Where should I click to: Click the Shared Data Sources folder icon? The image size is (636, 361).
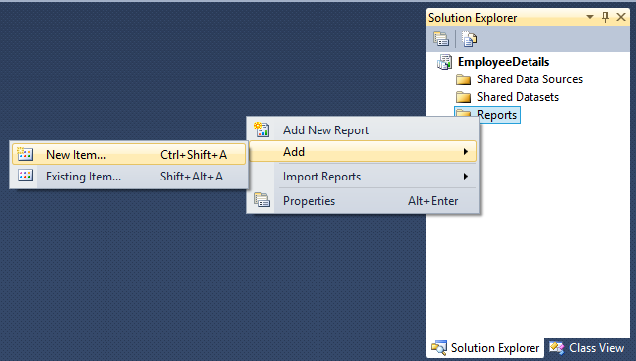463,80
